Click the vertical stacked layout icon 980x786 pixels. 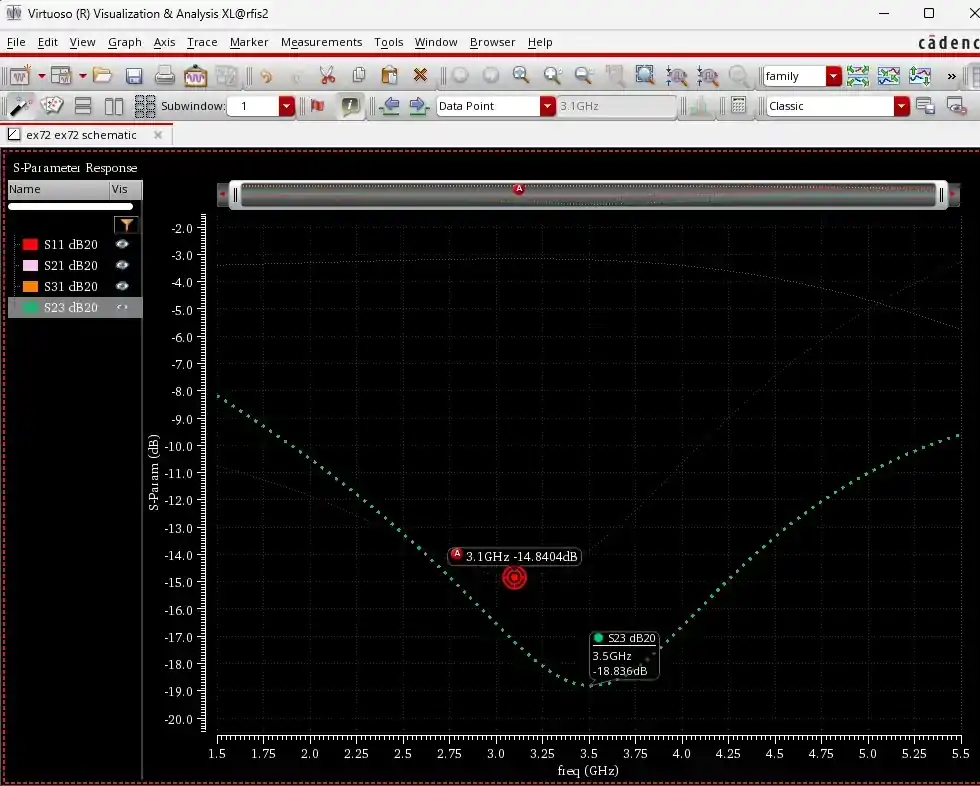tap(82, 106)
